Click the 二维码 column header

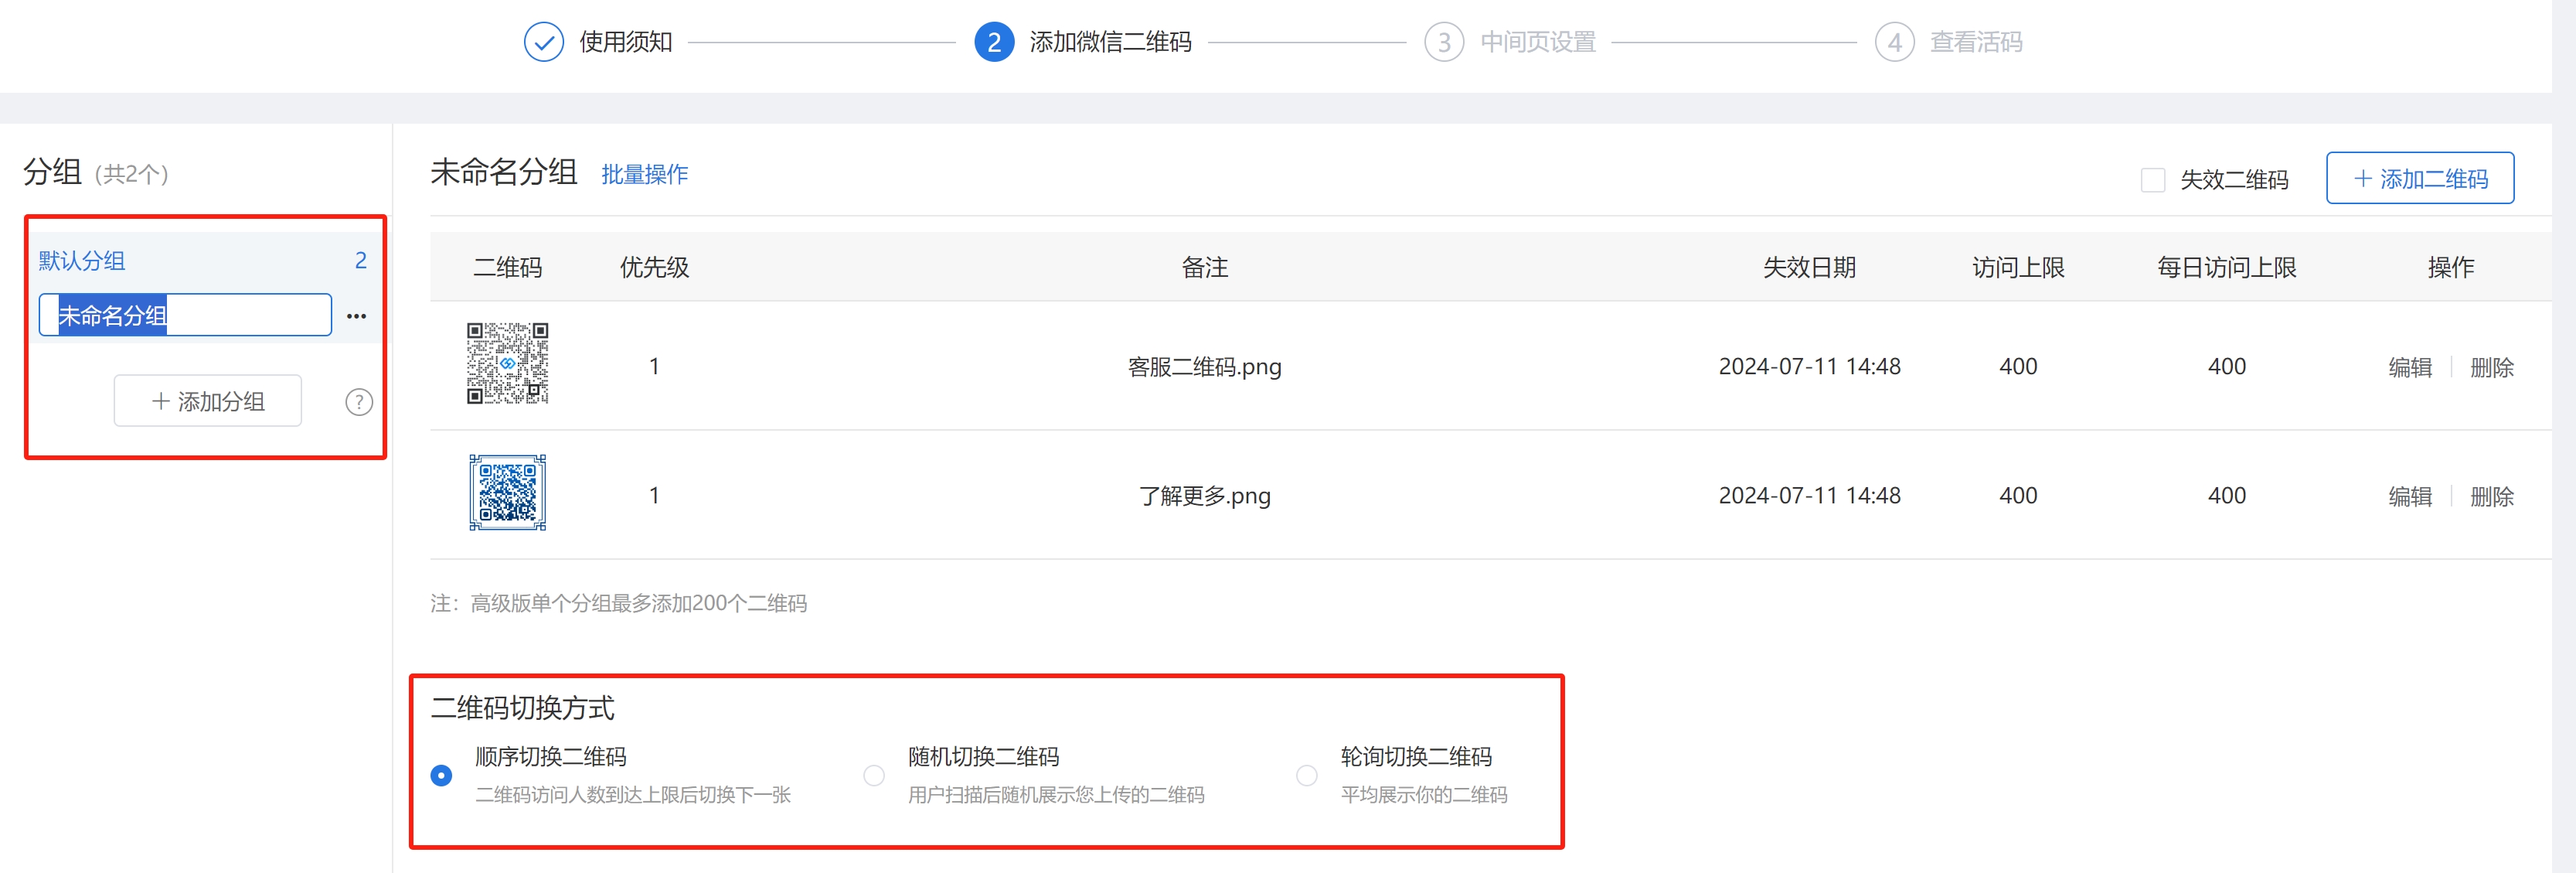tap(508, 267)
